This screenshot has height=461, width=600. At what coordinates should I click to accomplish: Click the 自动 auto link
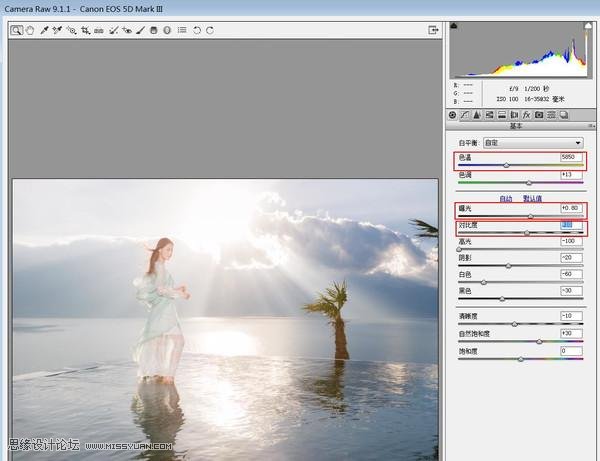coord(506,198)
